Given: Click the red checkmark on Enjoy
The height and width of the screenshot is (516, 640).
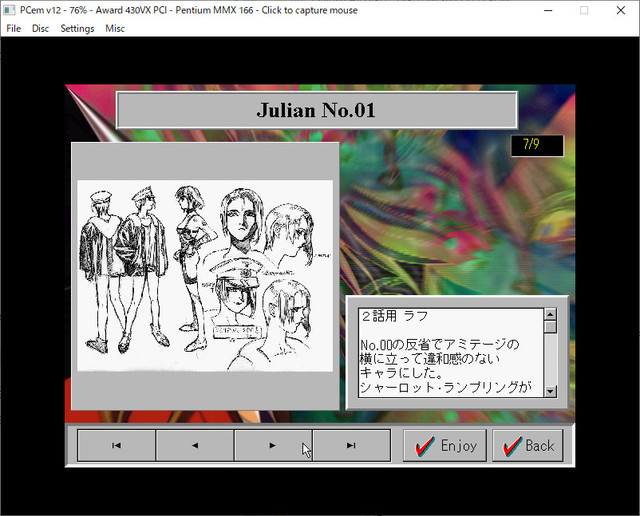Looking at the screenshot, I should (x=424, y=446).
